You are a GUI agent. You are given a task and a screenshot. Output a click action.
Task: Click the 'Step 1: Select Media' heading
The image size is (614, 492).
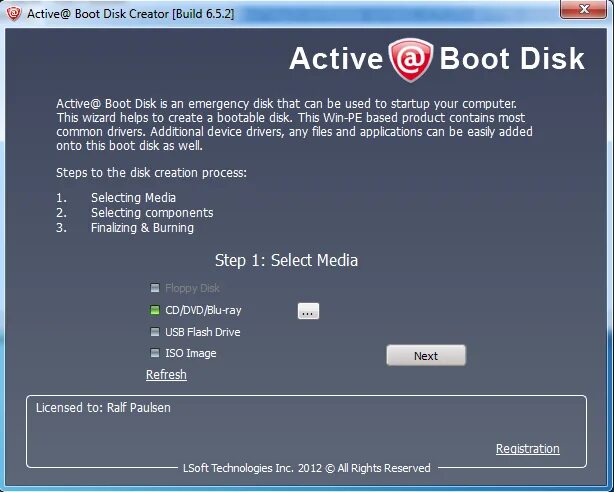click(286, 260)
